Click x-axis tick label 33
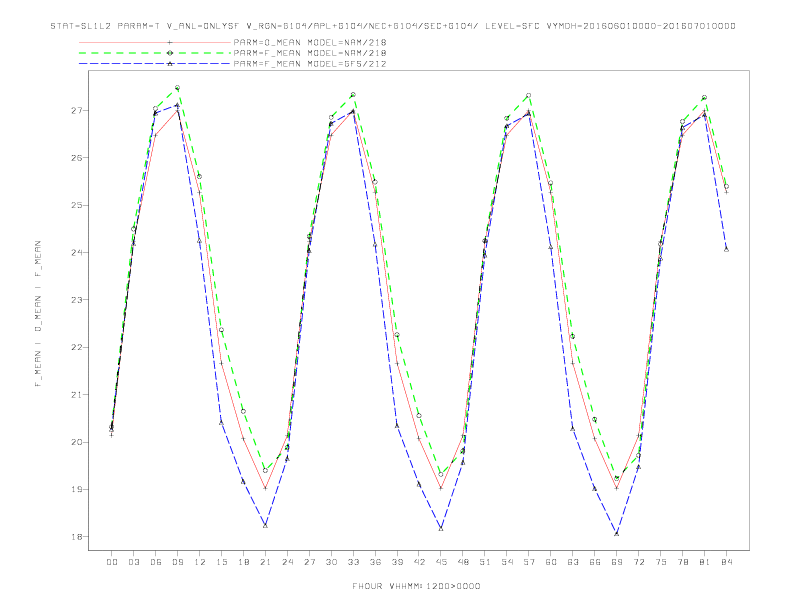 pos(353,562)
